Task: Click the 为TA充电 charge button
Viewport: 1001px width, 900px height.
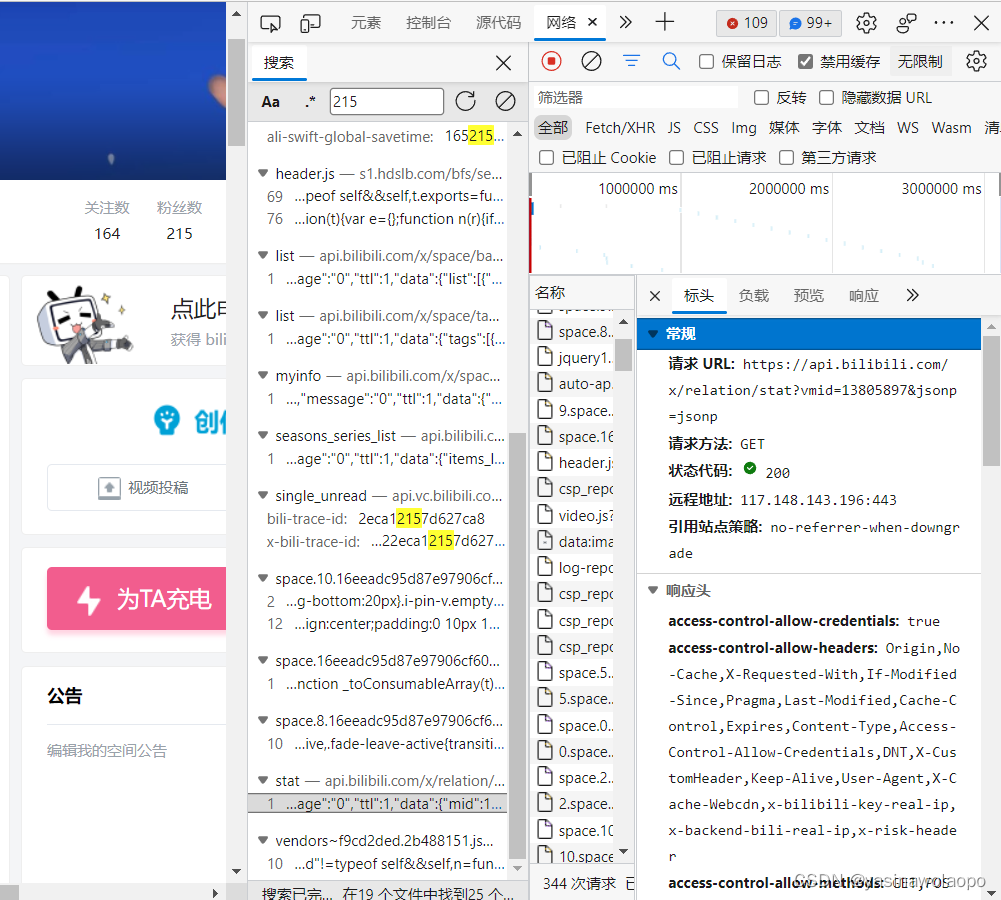Action: click(137, 599)
